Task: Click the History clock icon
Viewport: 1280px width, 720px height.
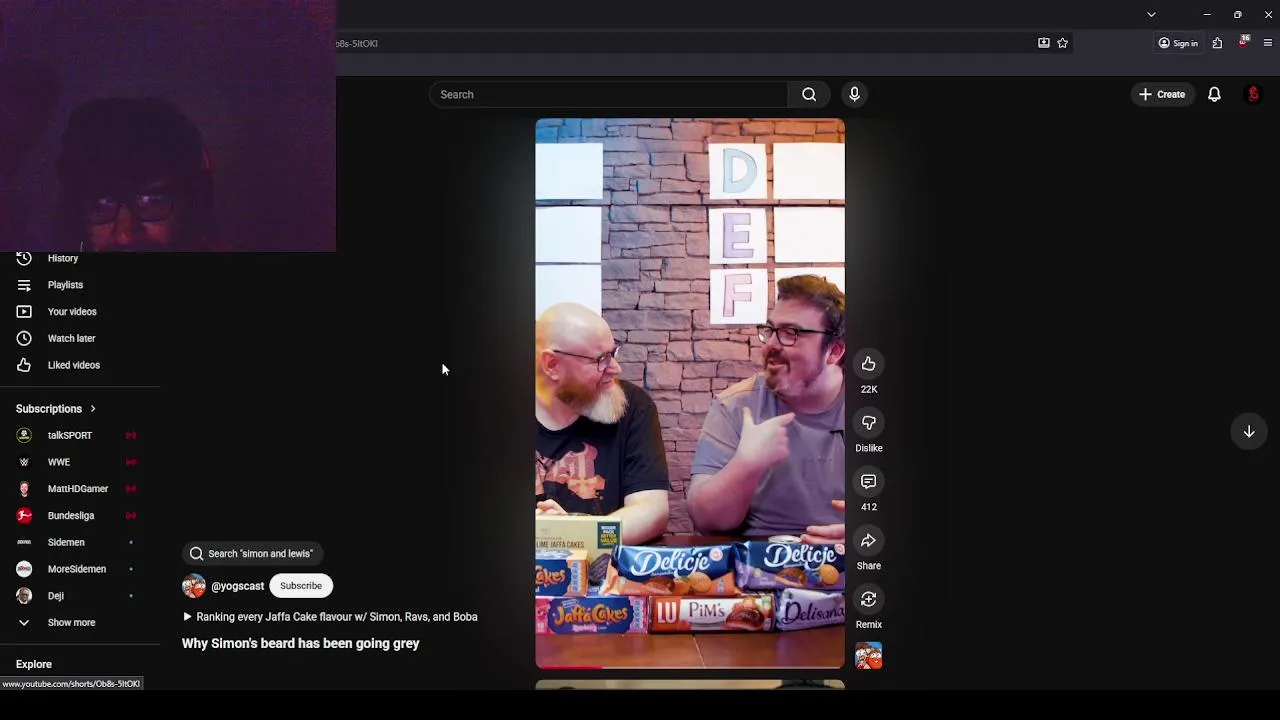Action: 24,258
